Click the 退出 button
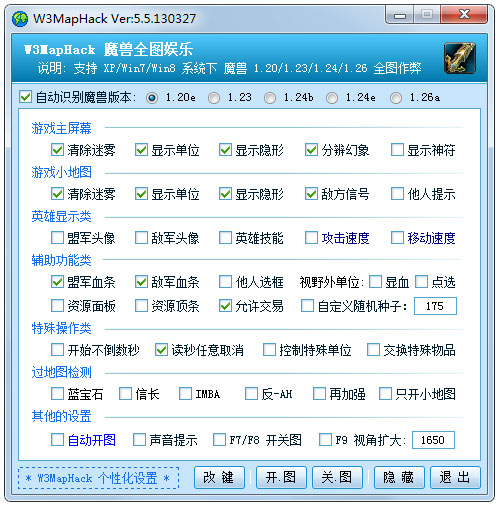 pyautogui.click(x=455, y=477)
